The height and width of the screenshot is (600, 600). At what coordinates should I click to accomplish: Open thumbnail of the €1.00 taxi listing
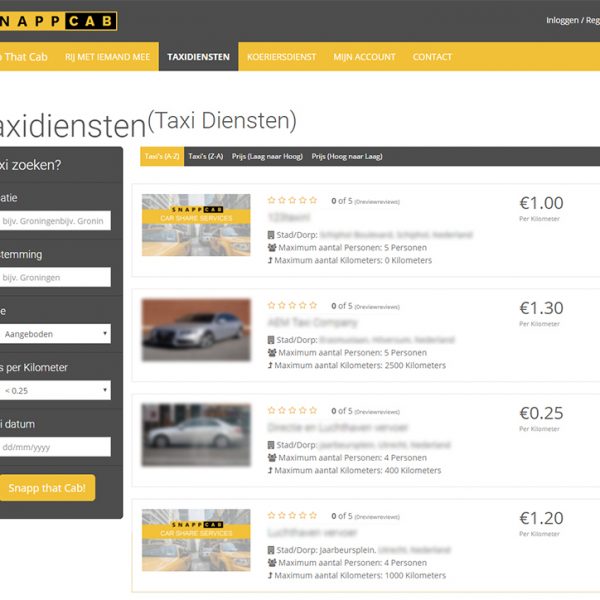[x=196, y=225]
